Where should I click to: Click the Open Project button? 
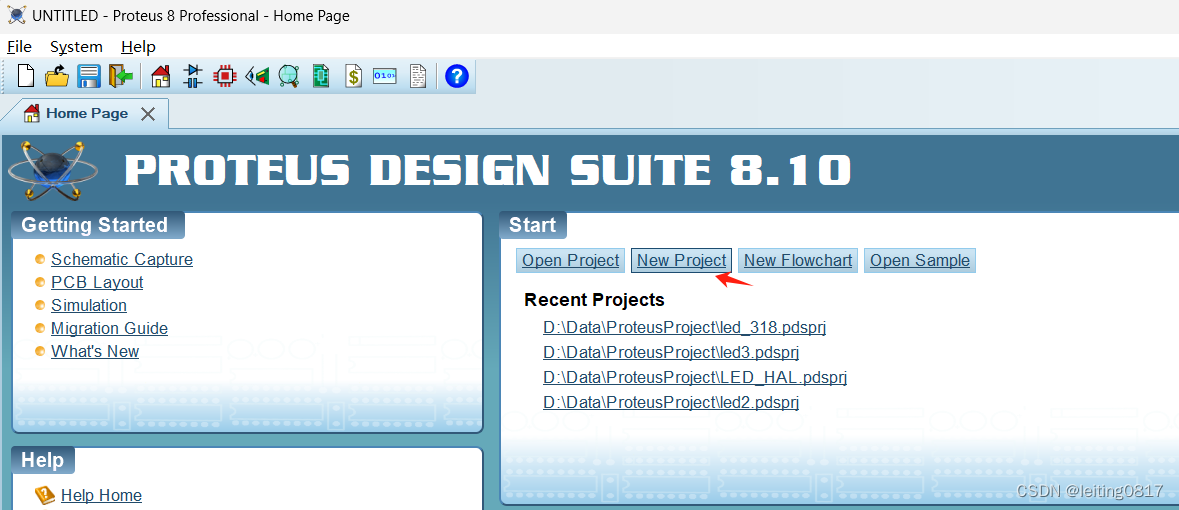(x=571, y=260)
